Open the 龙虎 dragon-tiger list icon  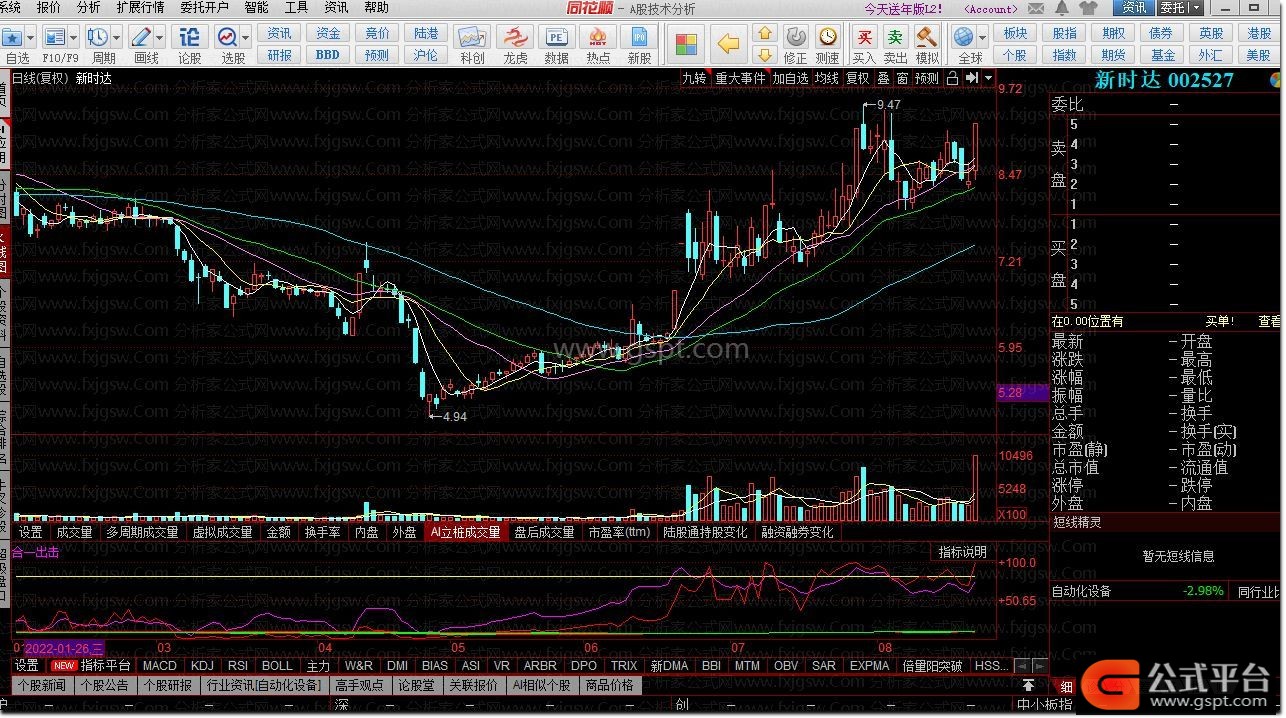[515, 38]
